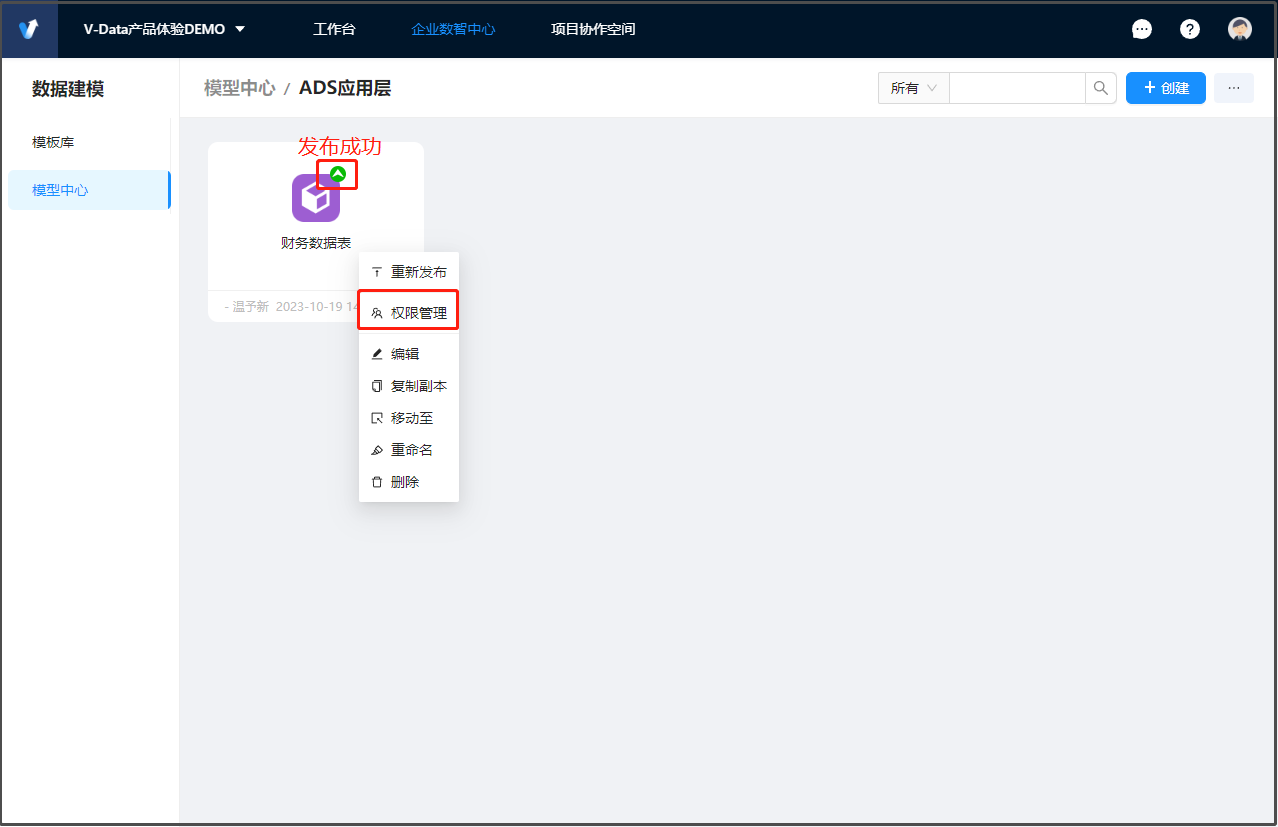The image size is (1278, 827).
Task: Switch to the 工作台 tab
Action: [x=334, y=29]
